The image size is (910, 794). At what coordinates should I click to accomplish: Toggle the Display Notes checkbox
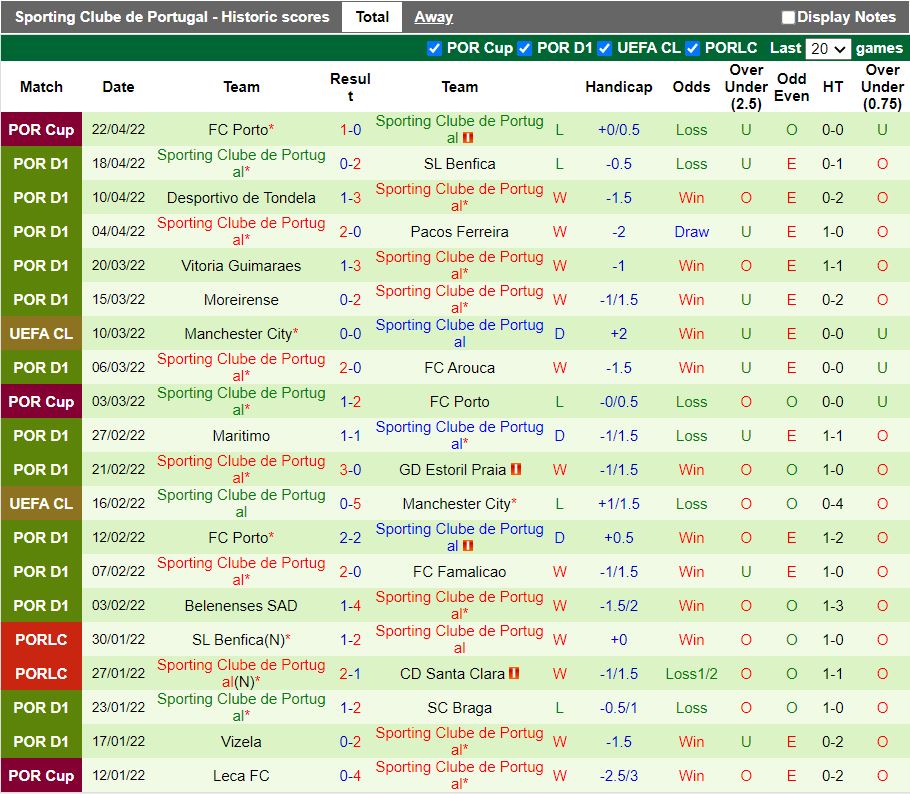pyautogui.click(x=788, y=17)
